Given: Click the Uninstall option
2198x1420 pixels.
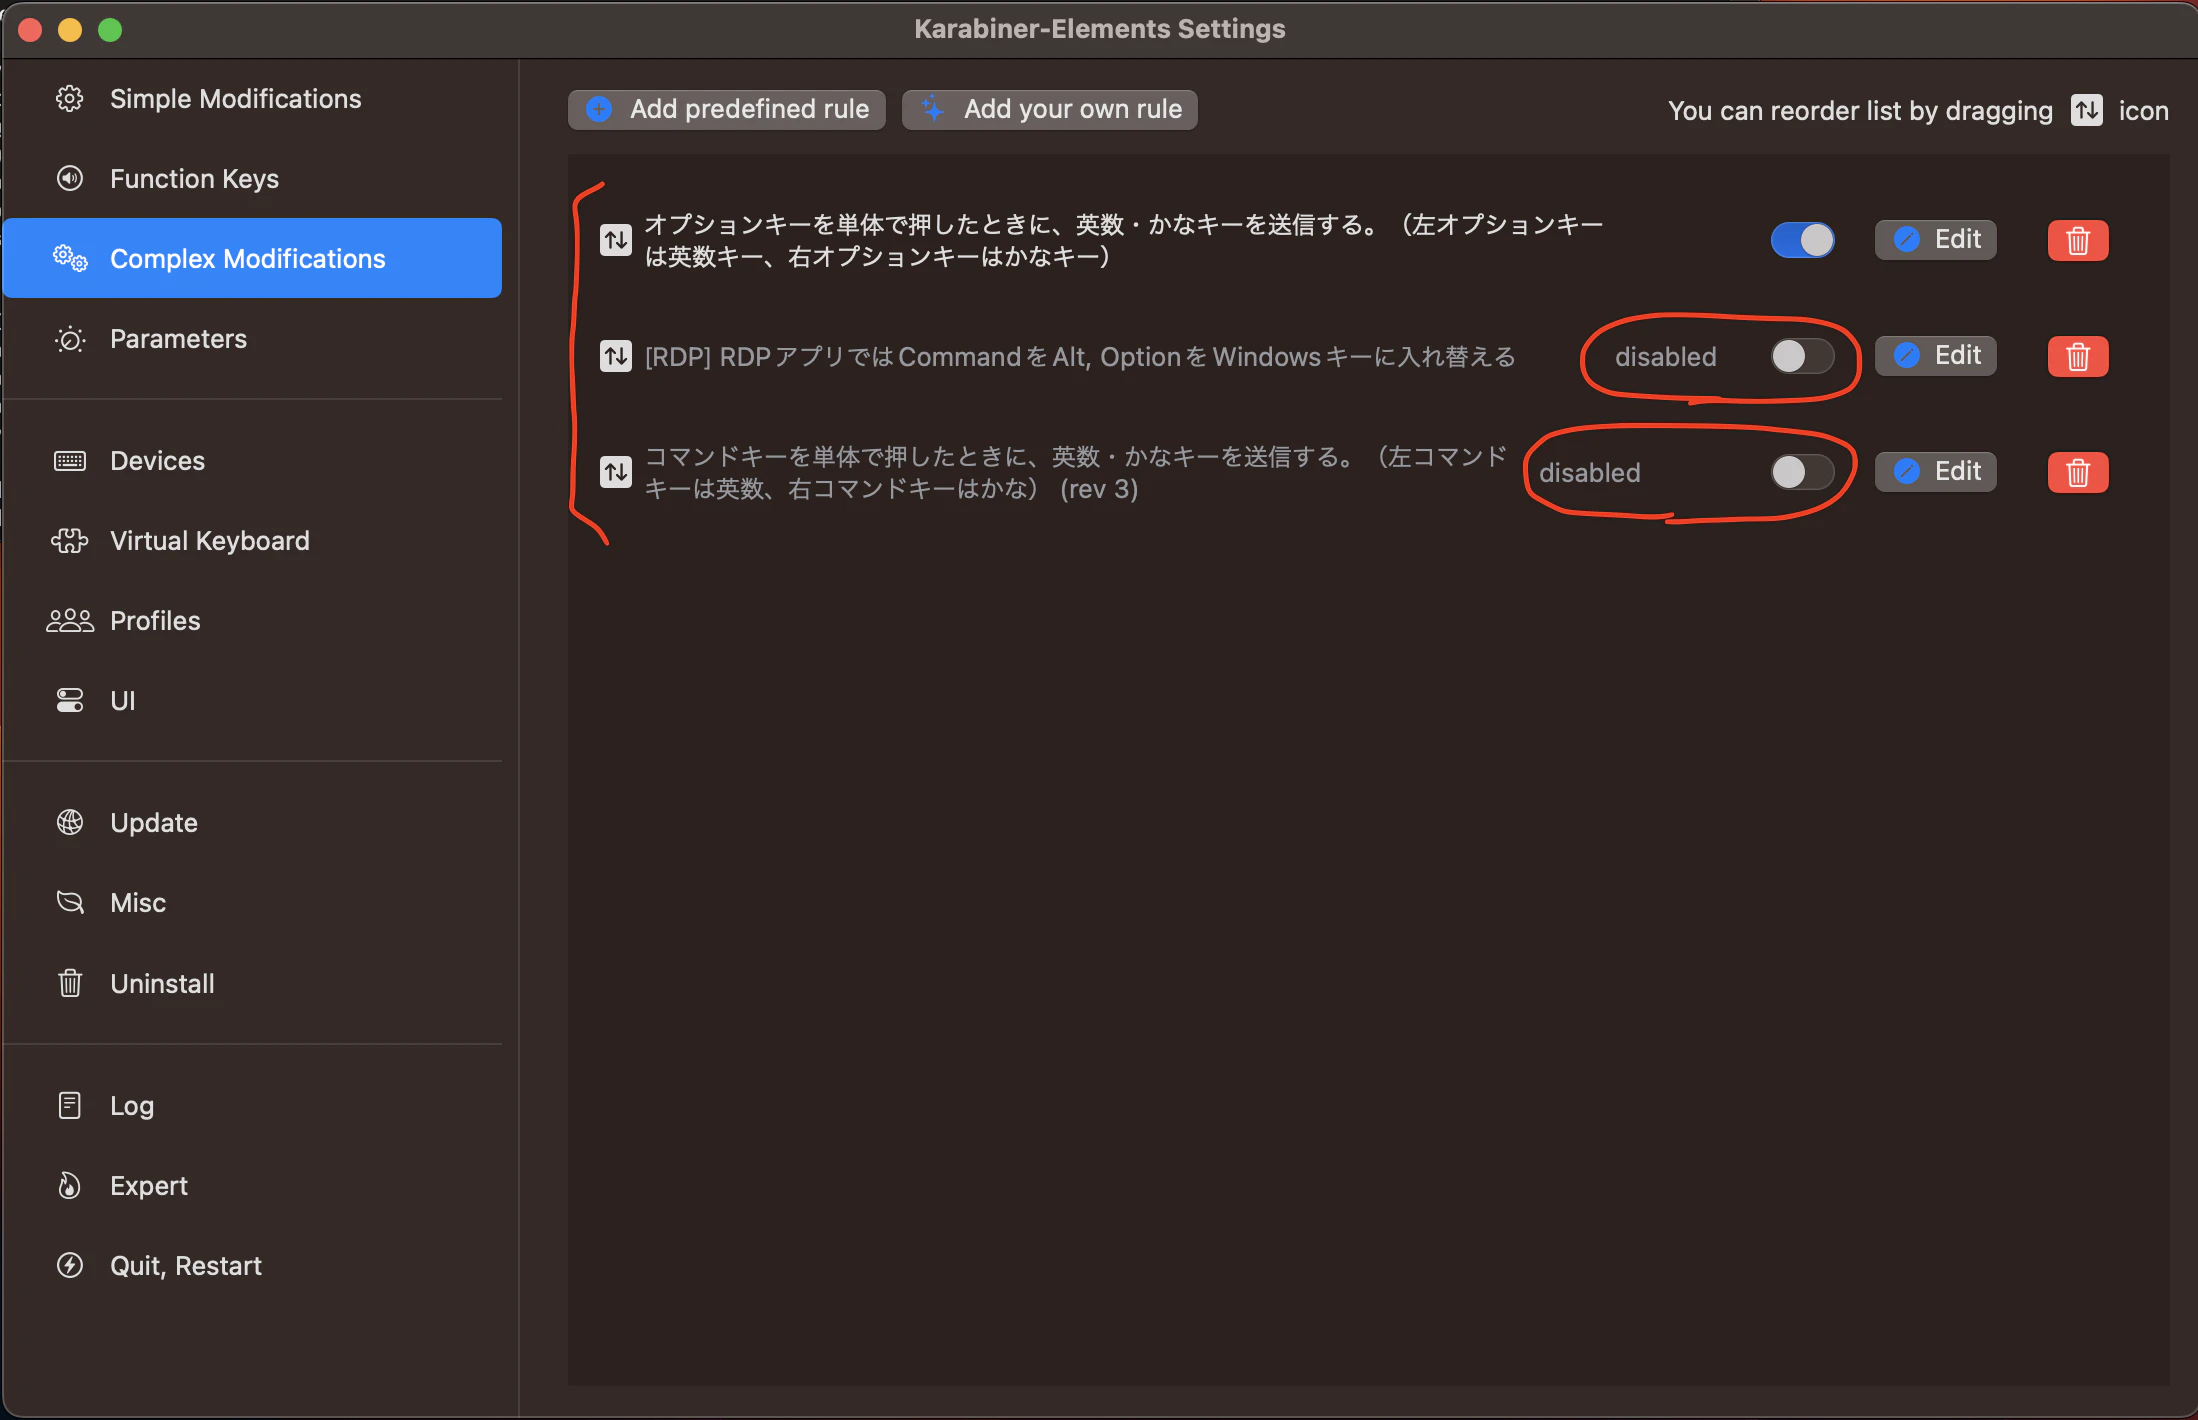Looking at the screenshot, I should [x=162, y=983].
